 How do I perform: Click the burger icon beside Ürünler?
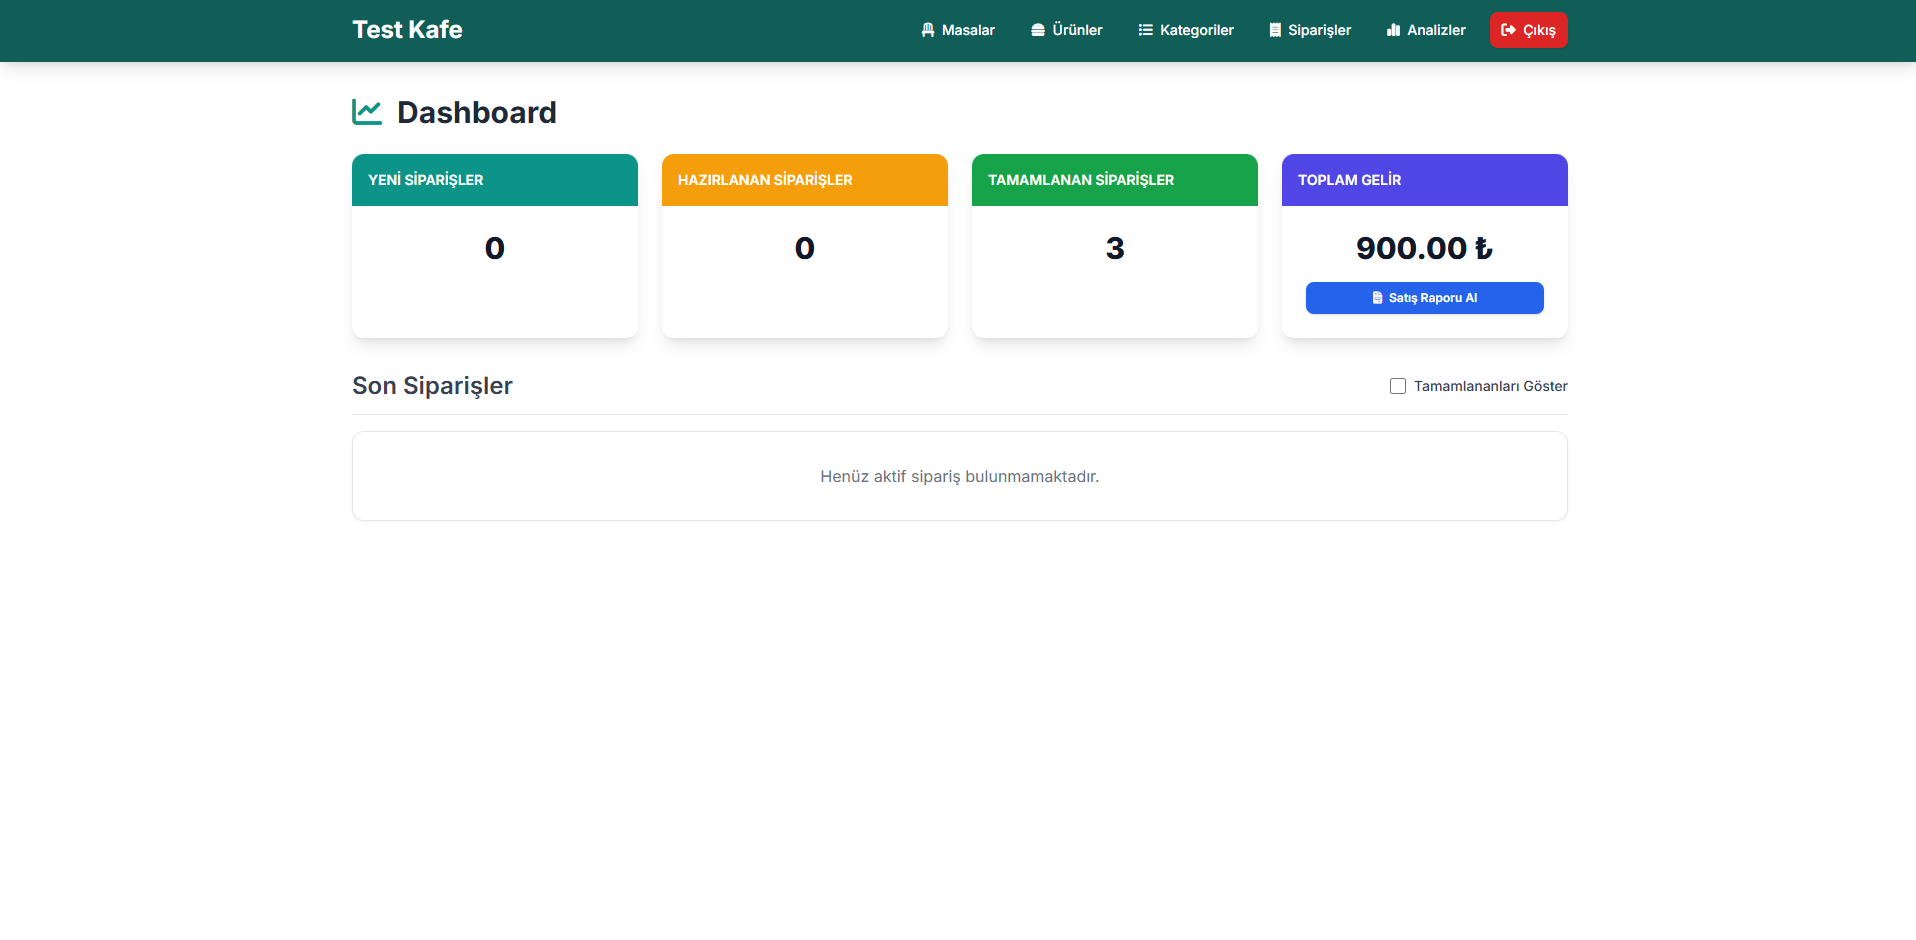(1038, 30)
